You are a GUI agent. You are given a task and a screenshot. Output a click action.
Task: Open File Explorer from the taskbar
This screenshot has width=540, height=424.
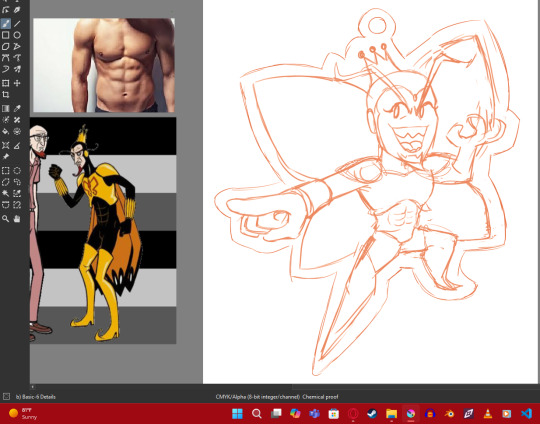(392, 413)
